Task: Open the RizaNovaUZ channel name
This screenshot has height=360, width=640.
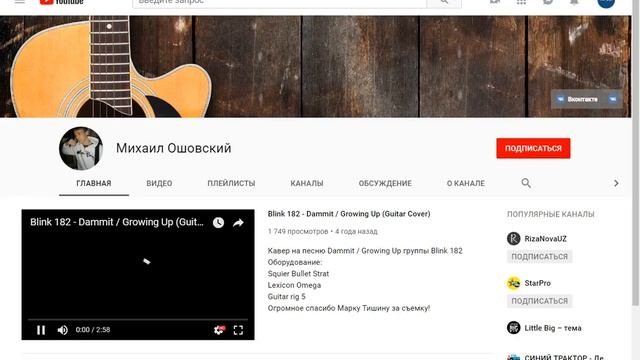Action: coord(545,239)
